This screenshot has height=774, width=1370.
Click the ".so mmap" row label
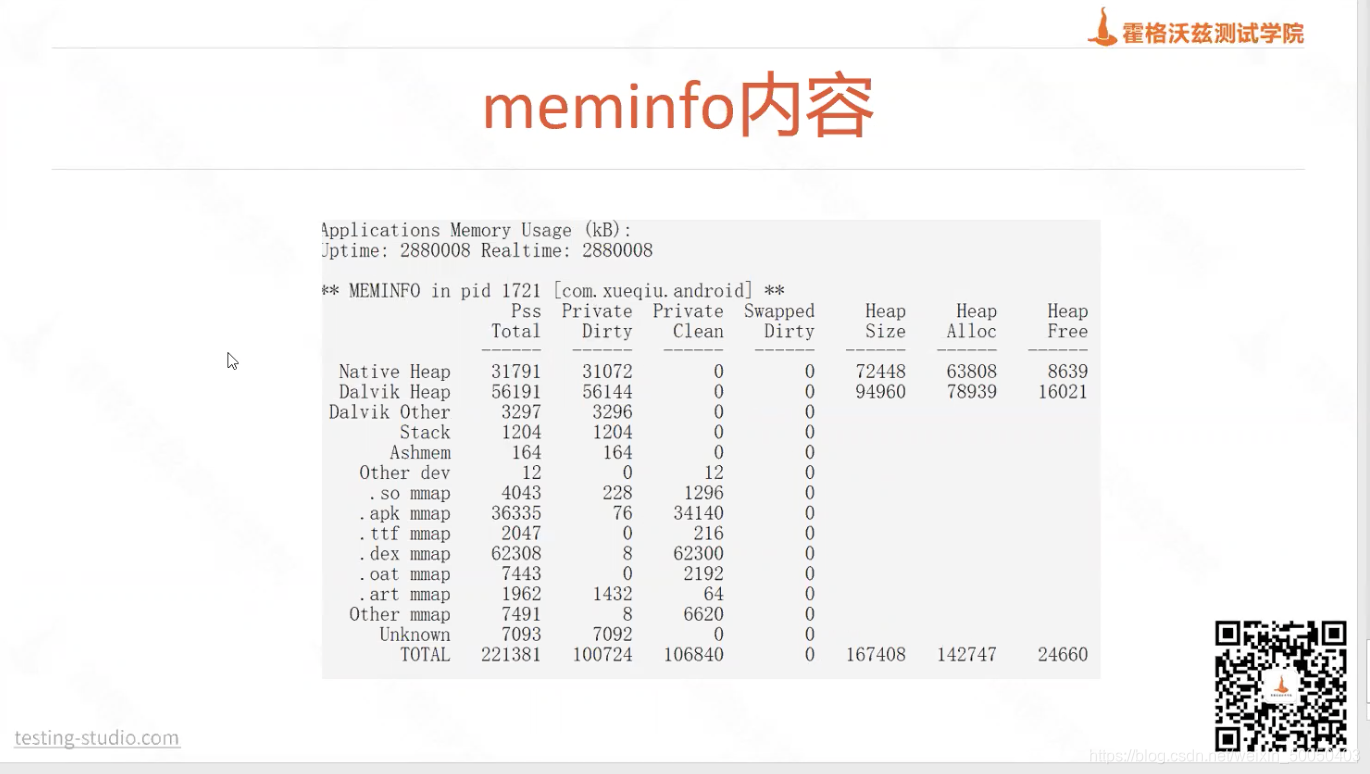pos(410,493)
